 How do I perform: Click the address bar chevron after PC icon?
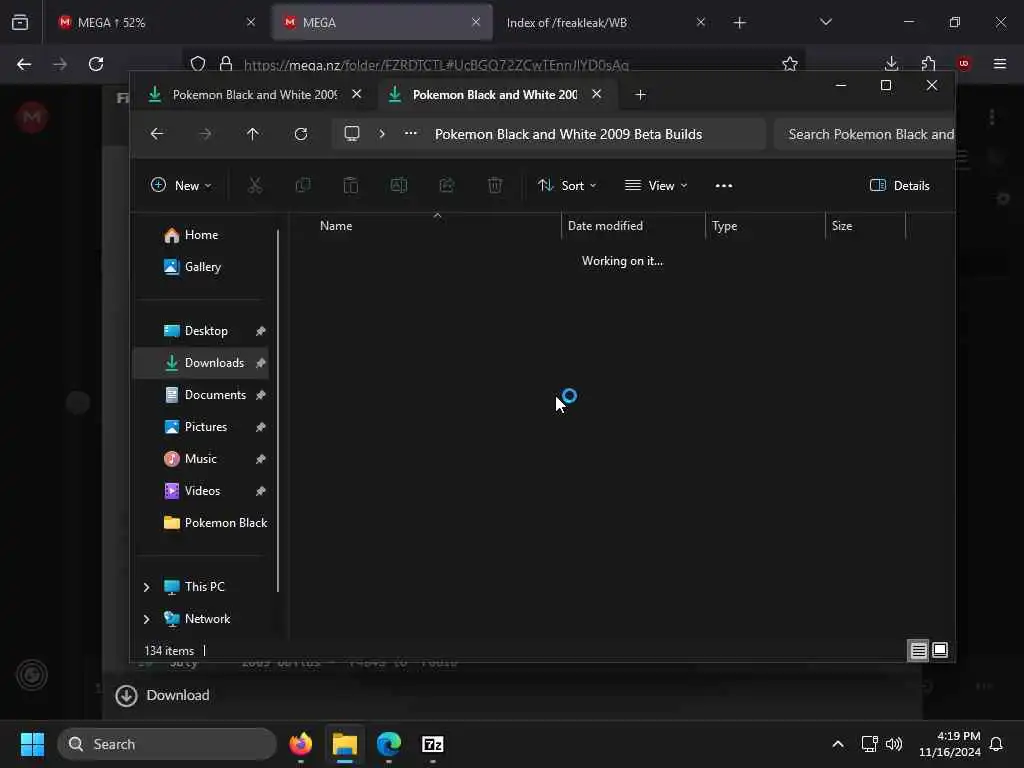click(382, 134)
